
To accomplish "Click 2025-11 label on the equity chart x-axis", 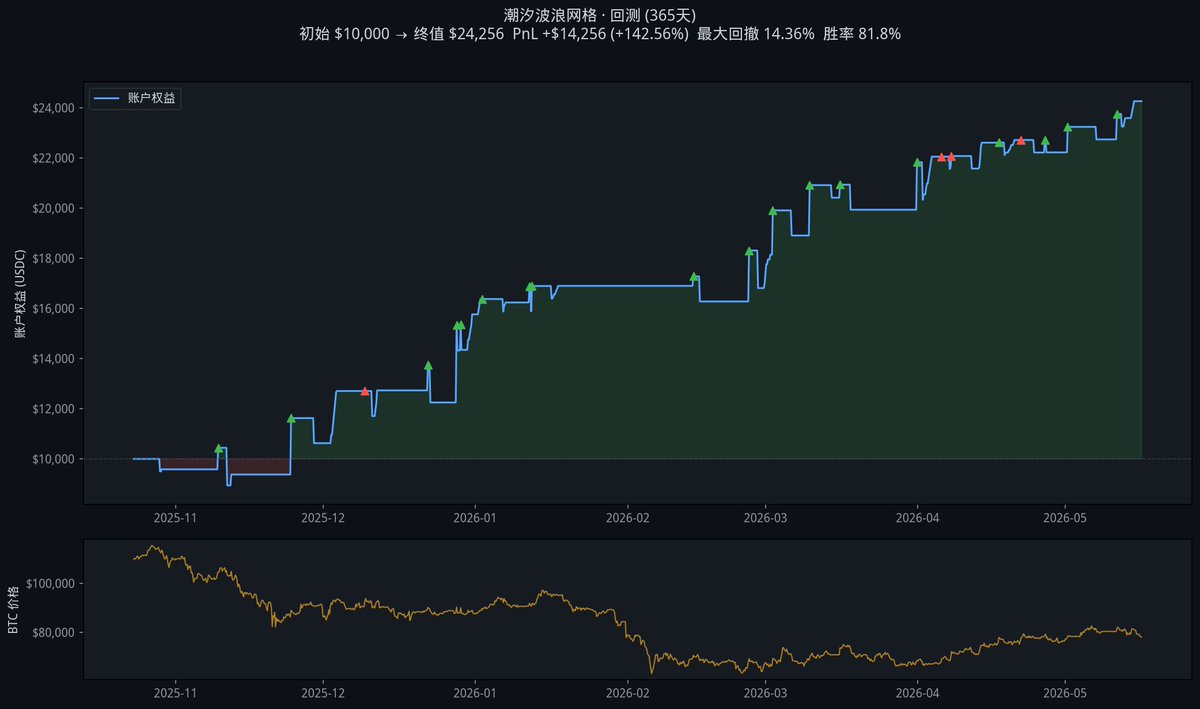I will click(175, 519).
